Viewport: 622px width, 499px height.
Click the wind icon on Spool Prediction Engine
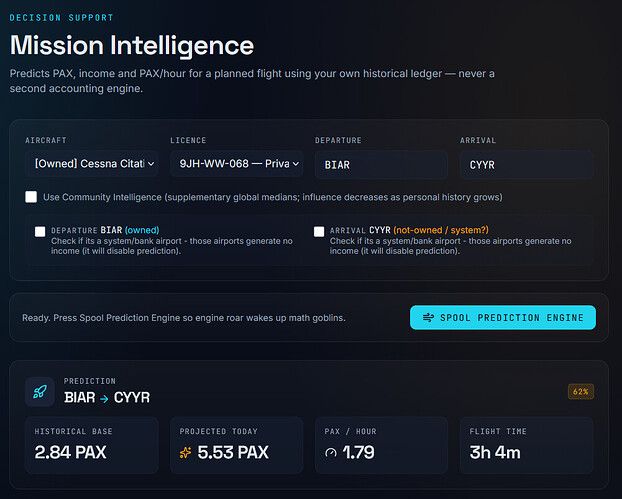click(428, 317)
